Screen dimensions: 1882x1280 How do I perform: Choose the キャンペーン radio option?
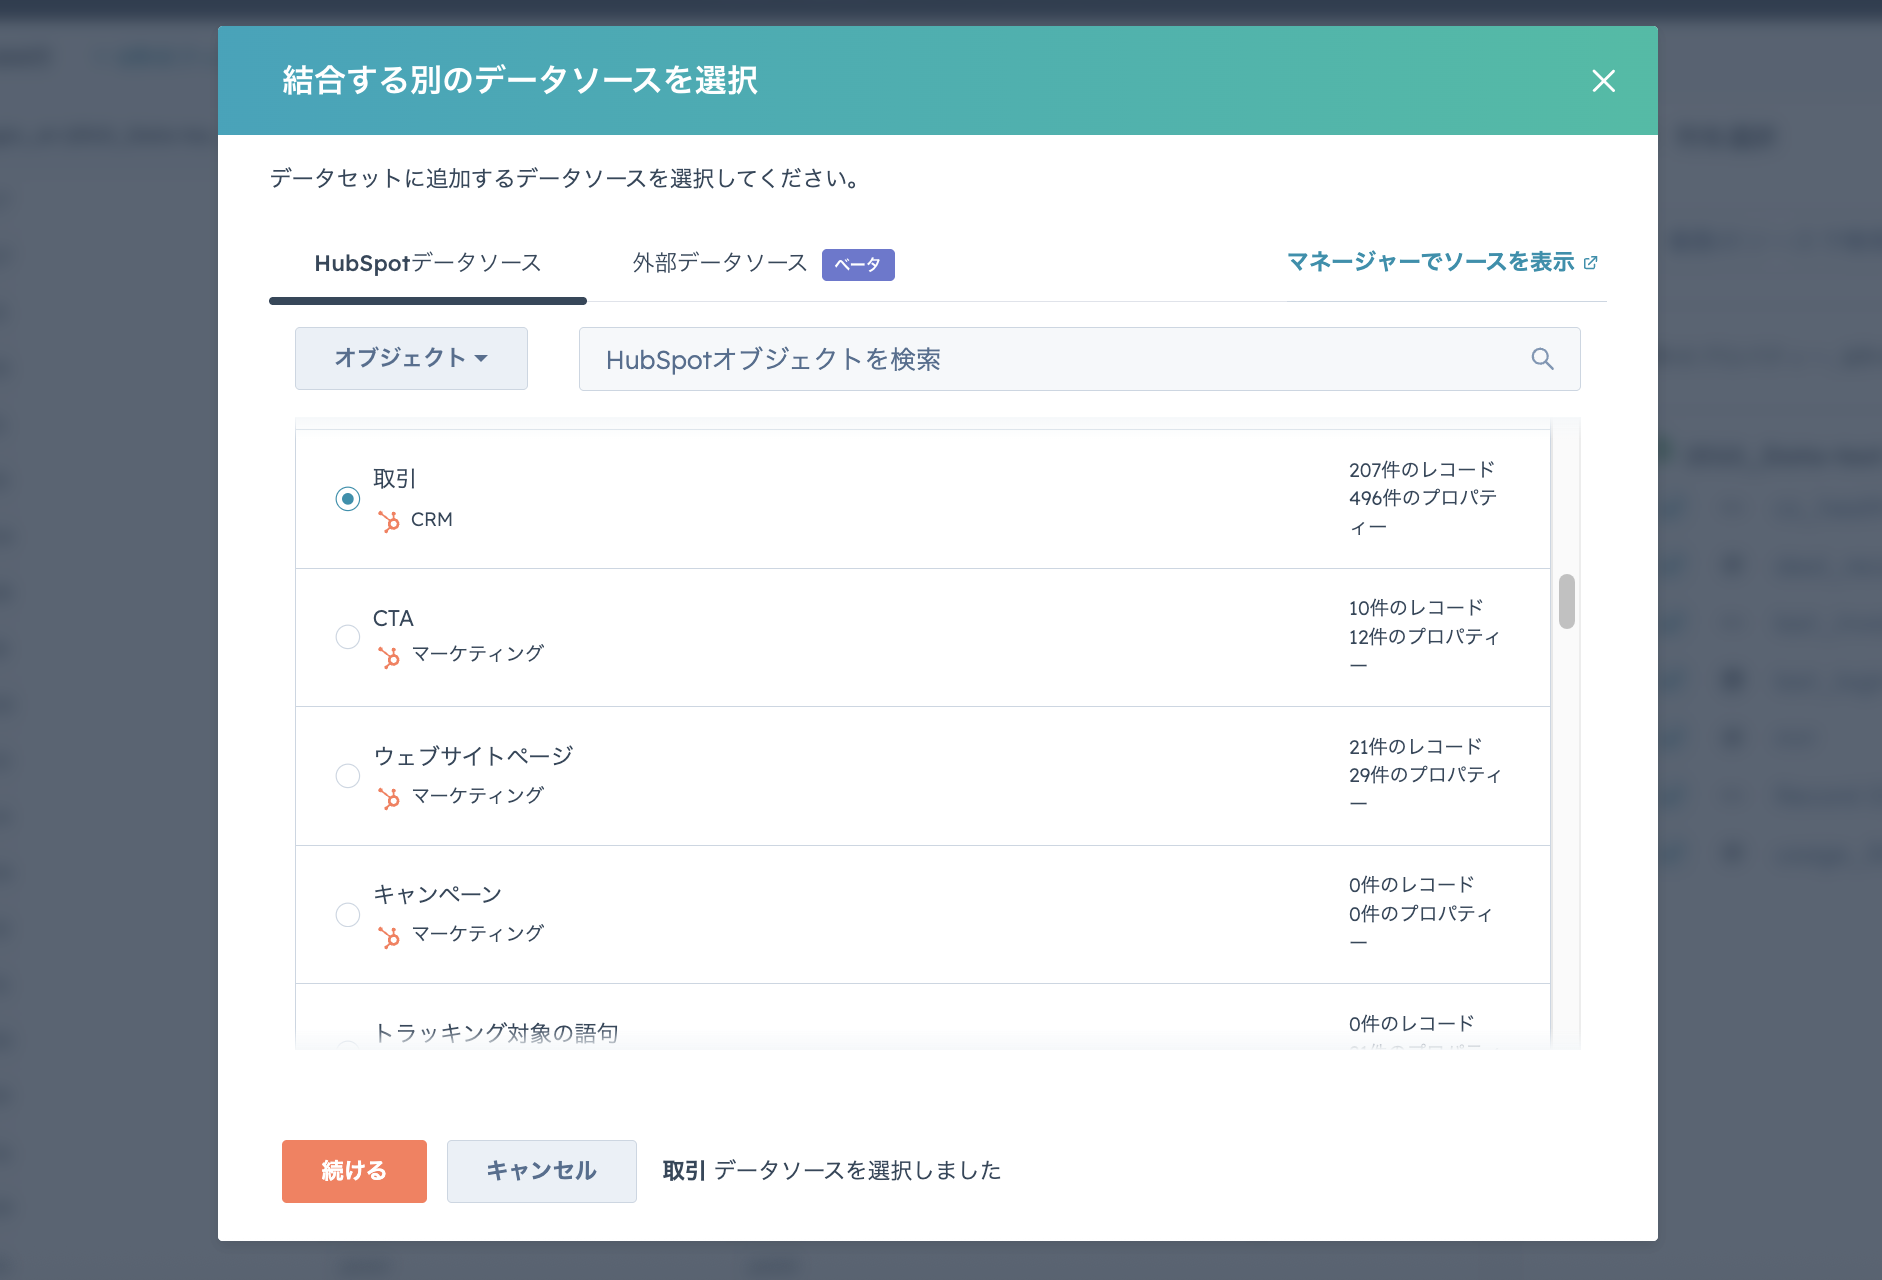(348, 915)
